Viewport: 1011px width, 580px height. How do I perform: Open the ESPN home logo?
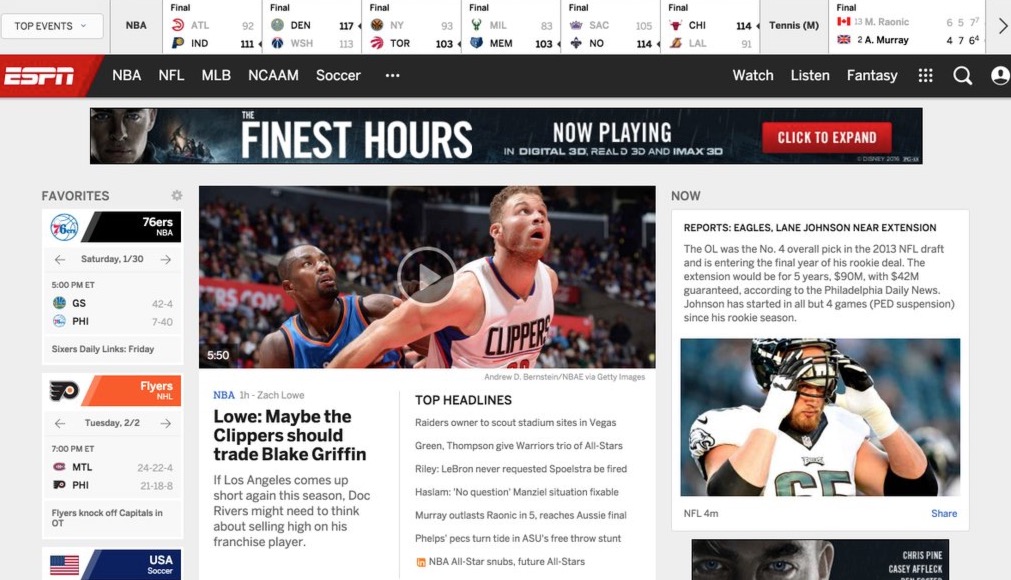click(39, 76)
